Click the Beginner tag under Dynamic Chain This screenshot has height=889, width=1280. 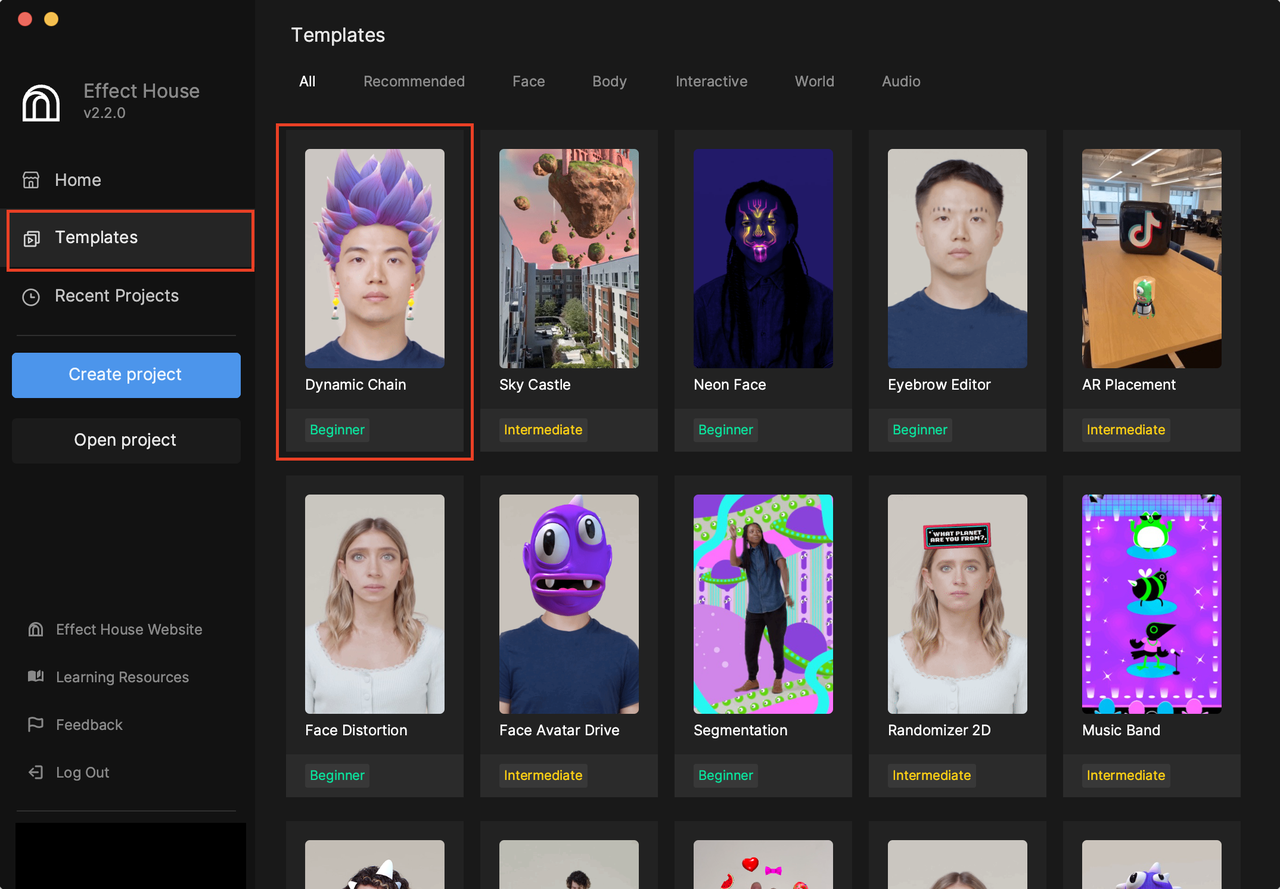click(337, 430)
